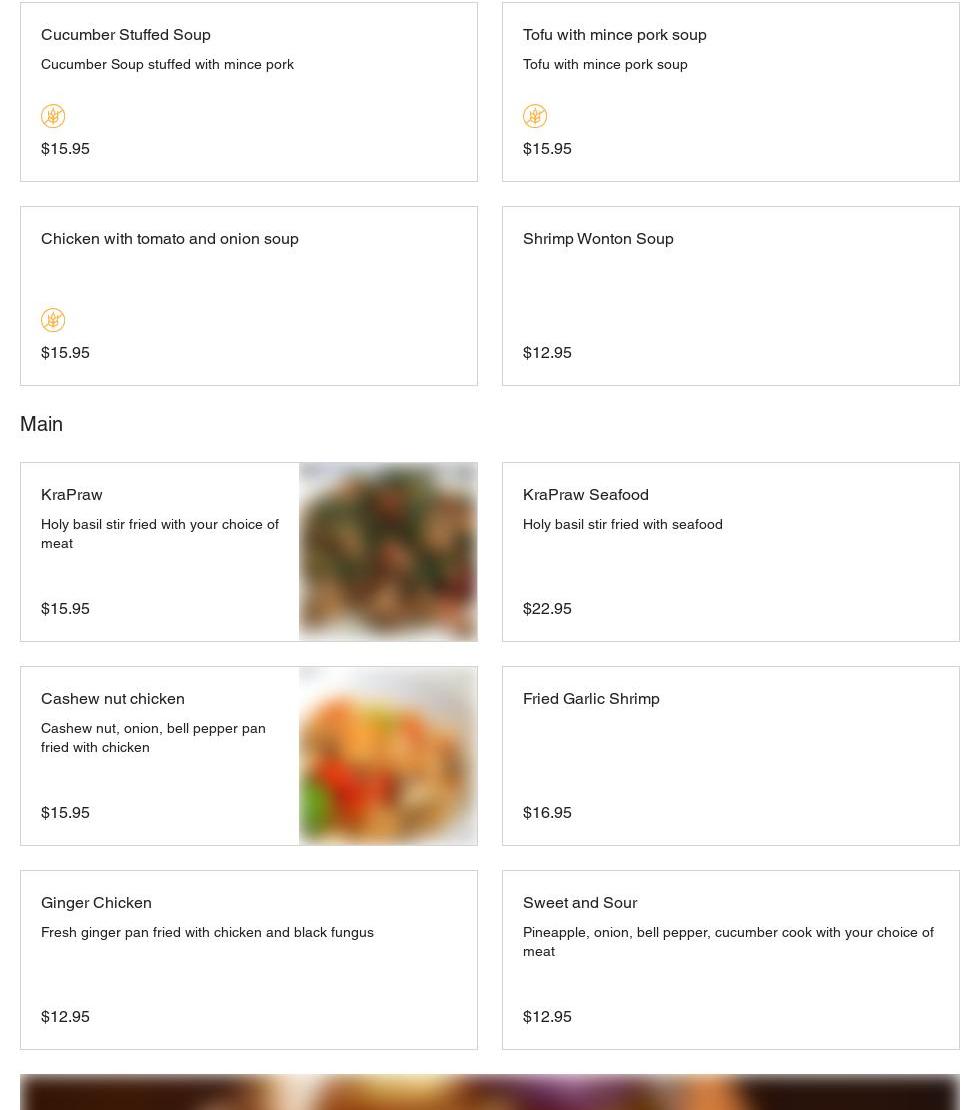This screenshot has width=965, height=1110.
Task: Click gluten-free icon on Tofu with mince pork soup
Action: [x=535, y=116]
